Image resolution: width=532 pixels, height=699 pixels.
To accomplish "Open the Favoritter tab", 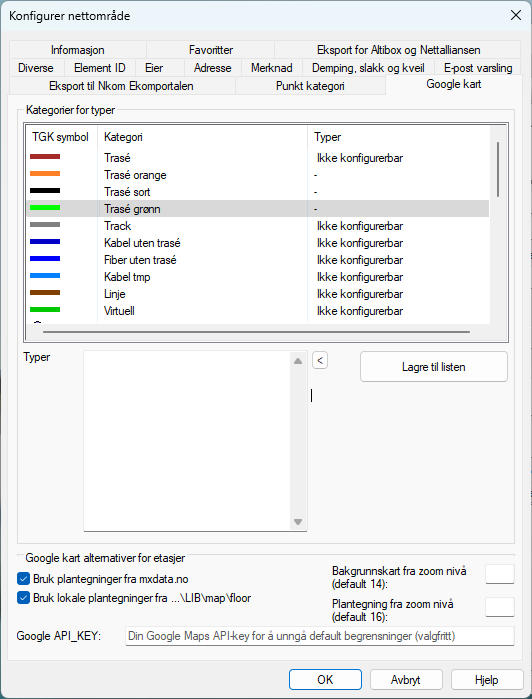I will click(x=210, y=49).
